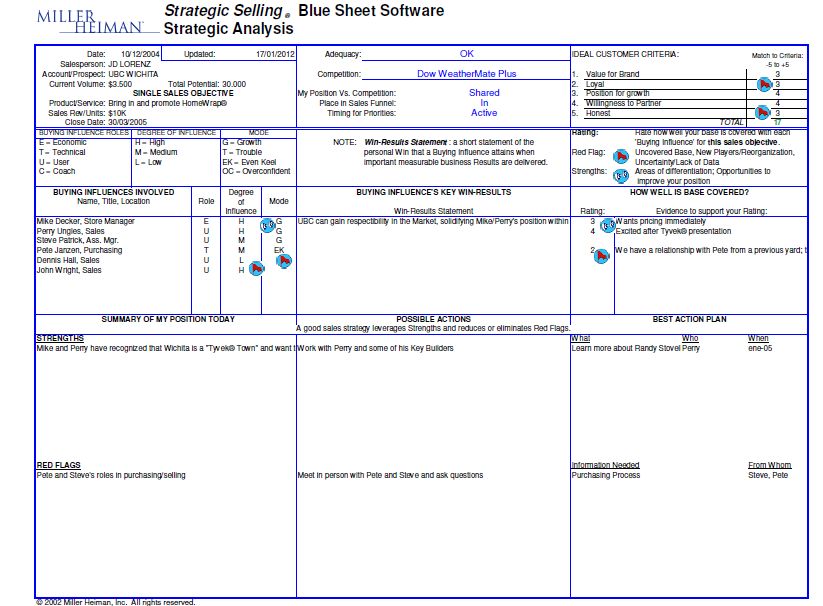The height and width of the screenshot is (606, 823).
Task: Click 'SUMMARY OF MY POSITION TODAY' header
Action: coord(168,319)
